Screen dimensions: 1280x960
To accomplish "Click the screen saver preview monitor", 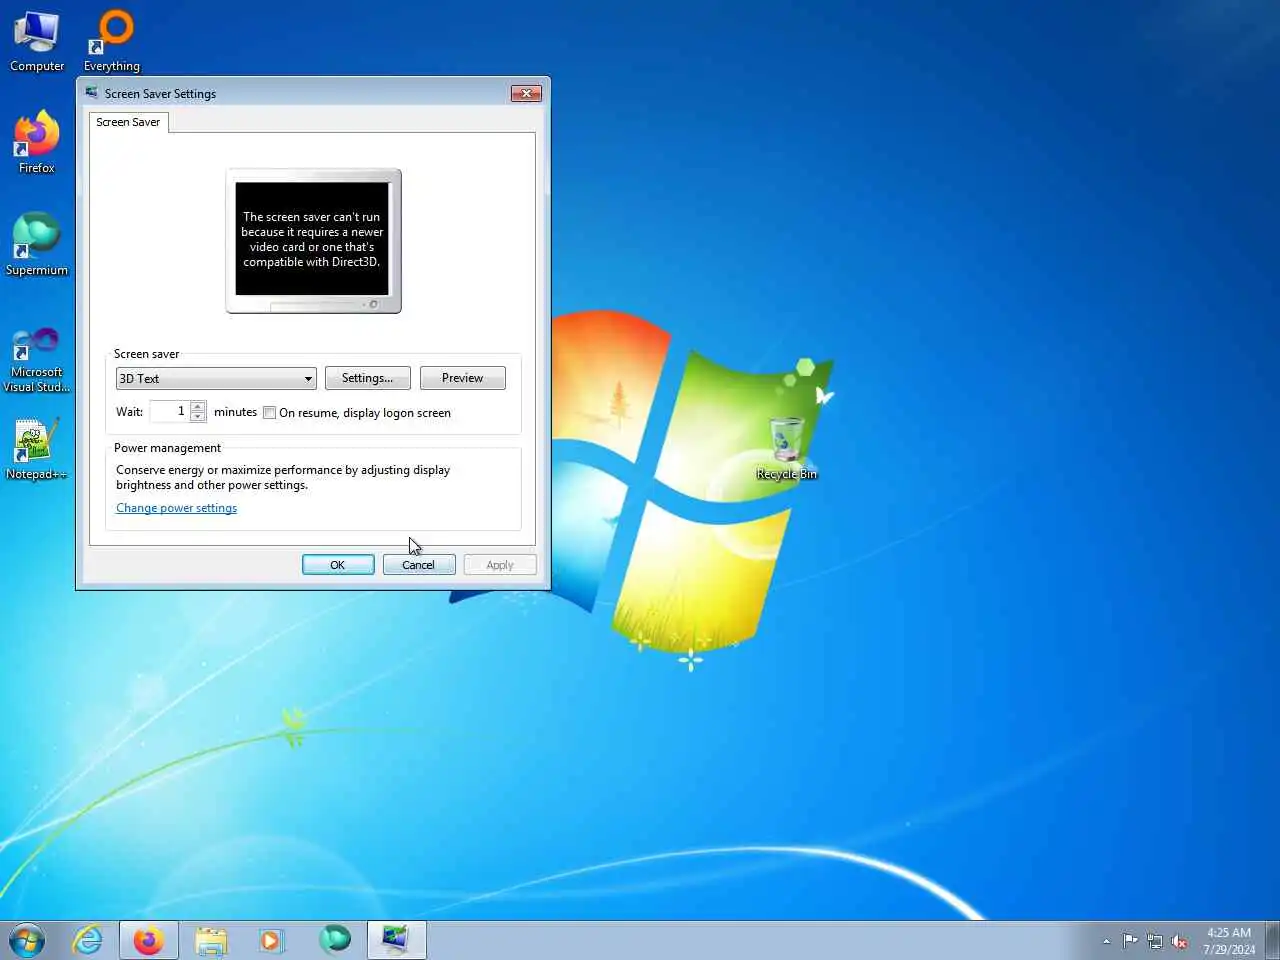I will pyautogui.click(x=313, y=240).
